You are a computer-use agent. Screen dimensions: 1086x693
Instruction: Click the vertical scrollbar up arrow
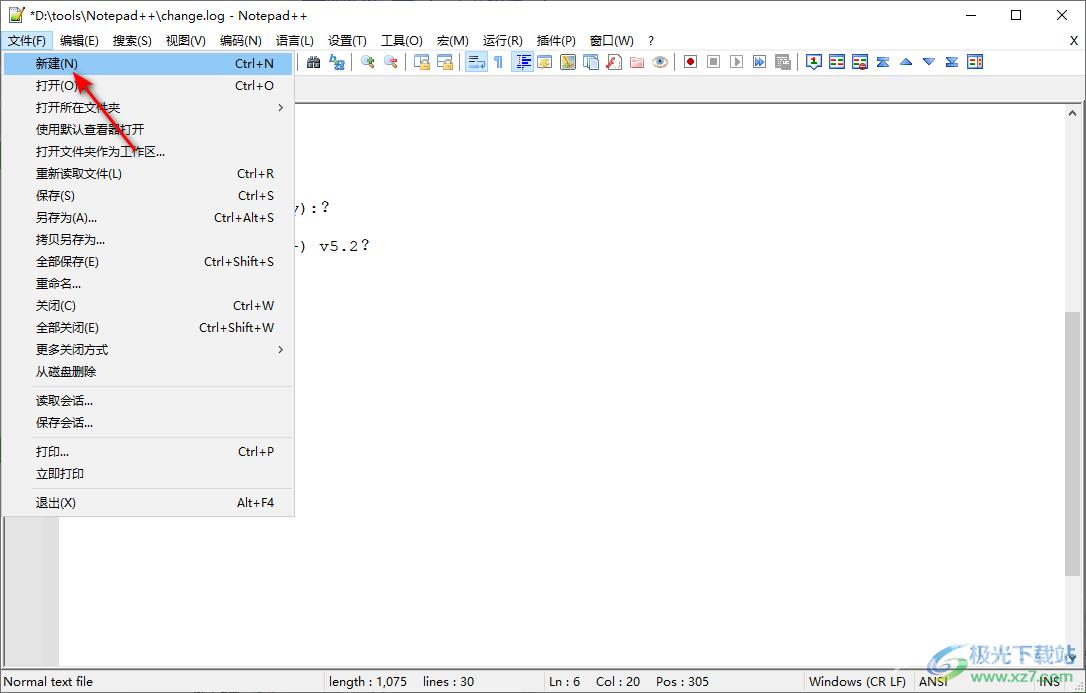coord(1072,113)
